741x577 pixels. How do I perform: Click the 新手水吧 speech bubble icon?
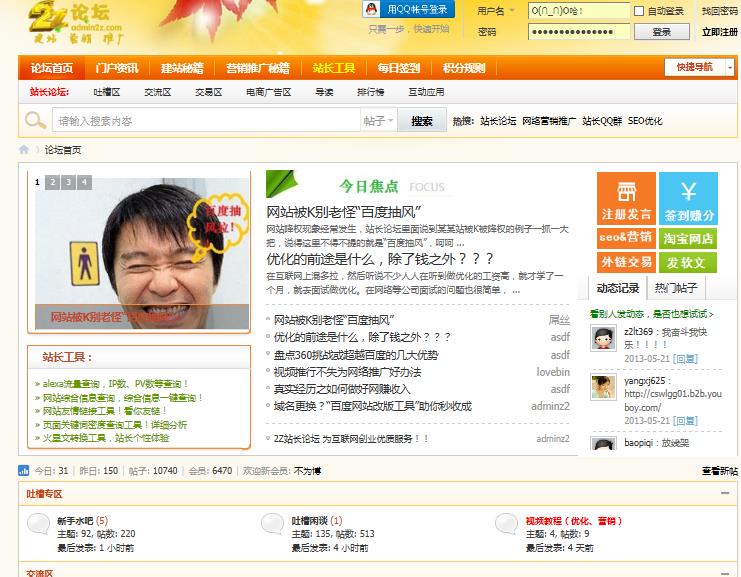tap(38, 524)
